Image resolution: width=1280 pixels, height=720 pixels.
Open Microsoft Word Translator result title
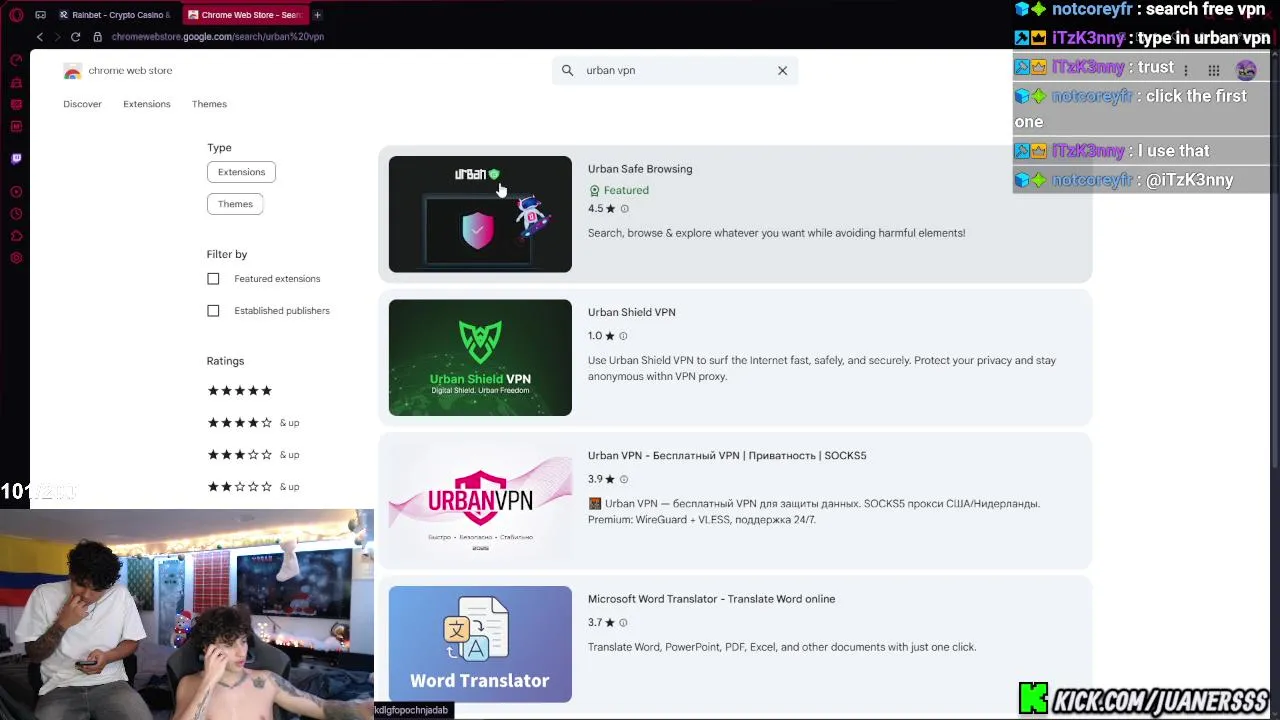[x=711, y=599]
